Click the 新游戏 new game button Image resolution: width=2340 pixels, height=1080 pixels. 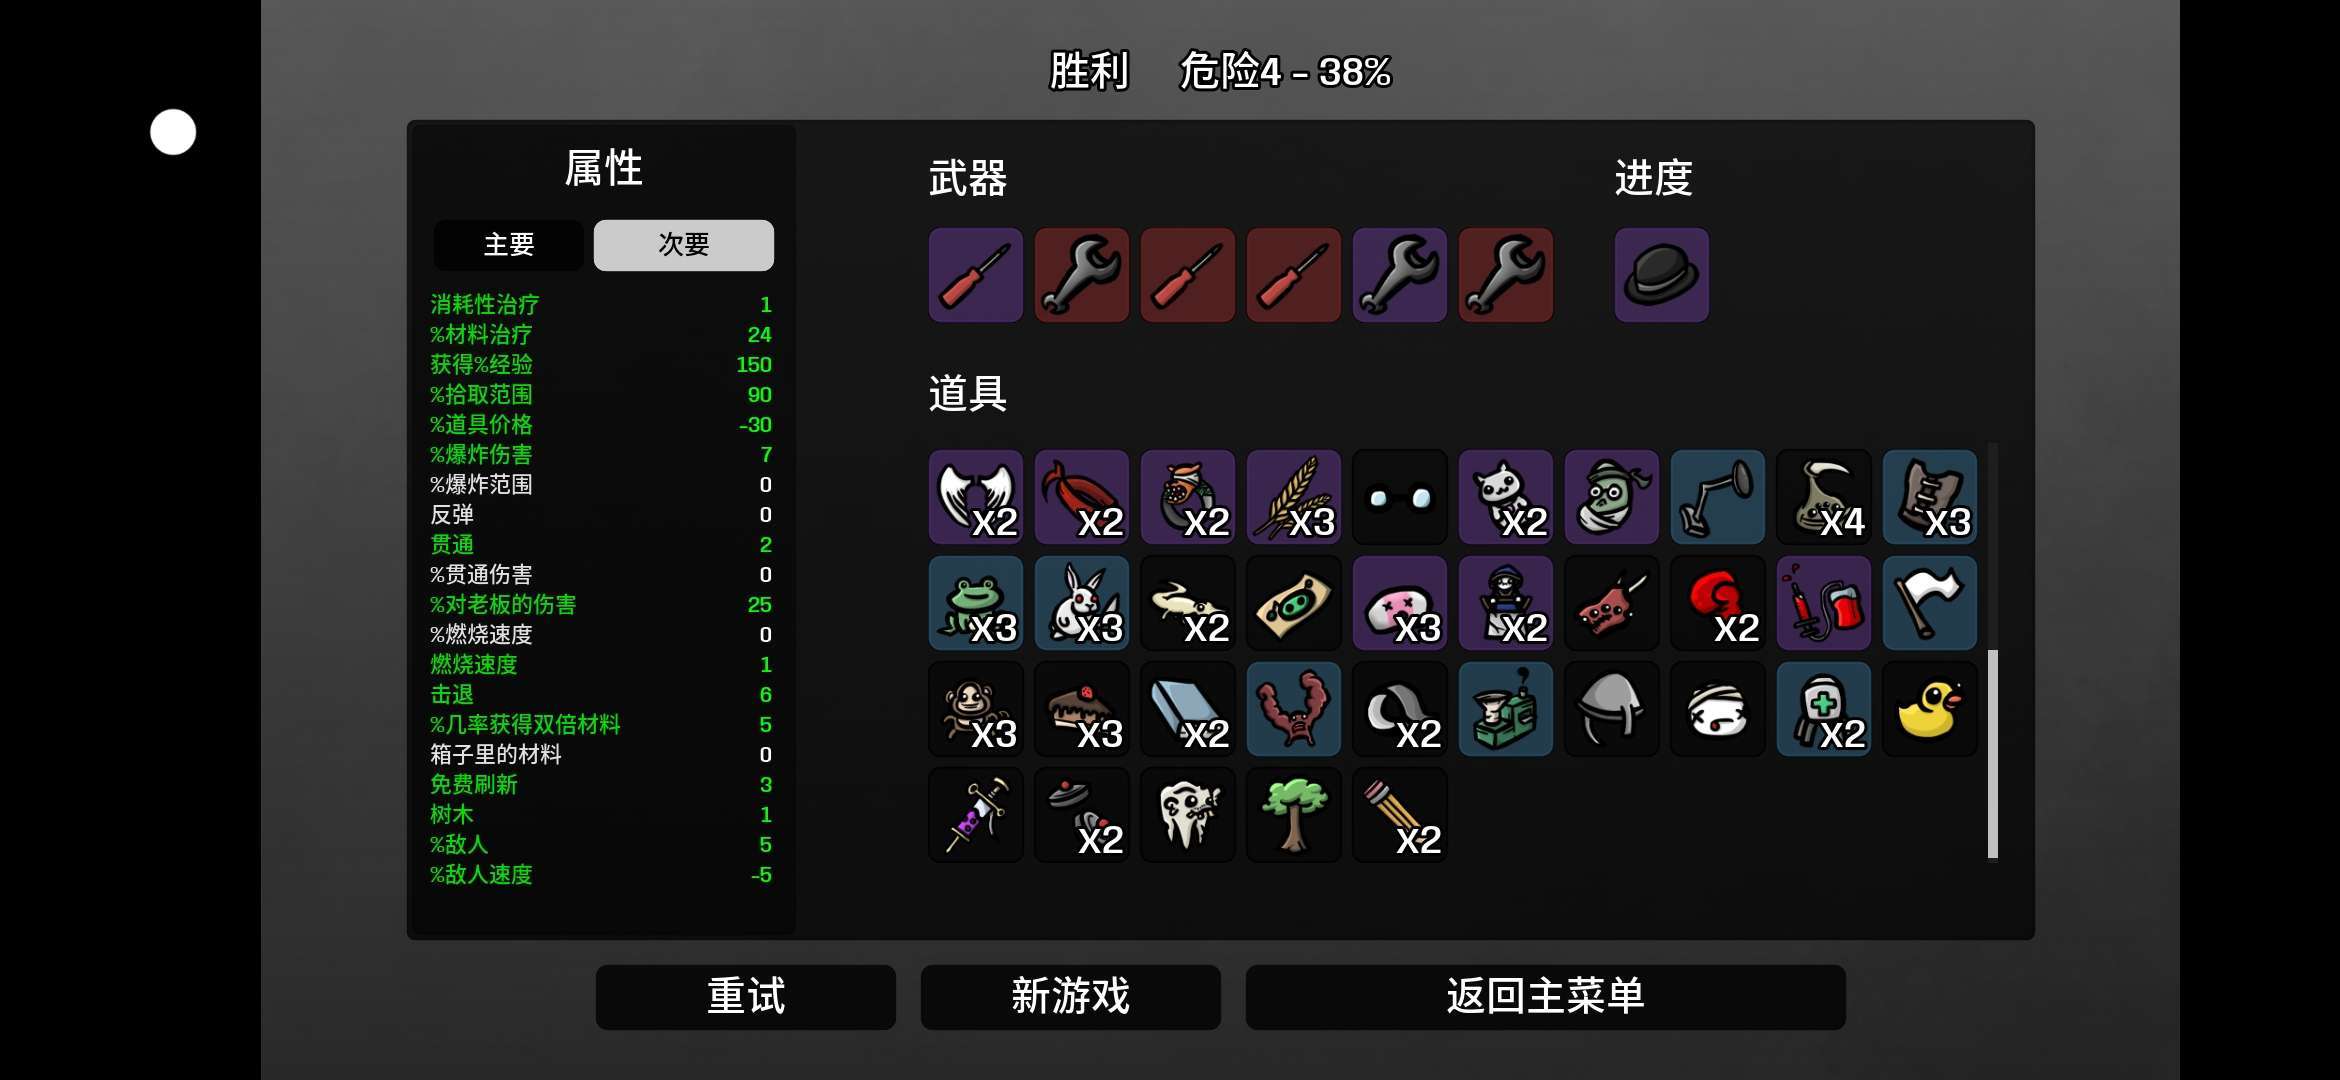1071,997
